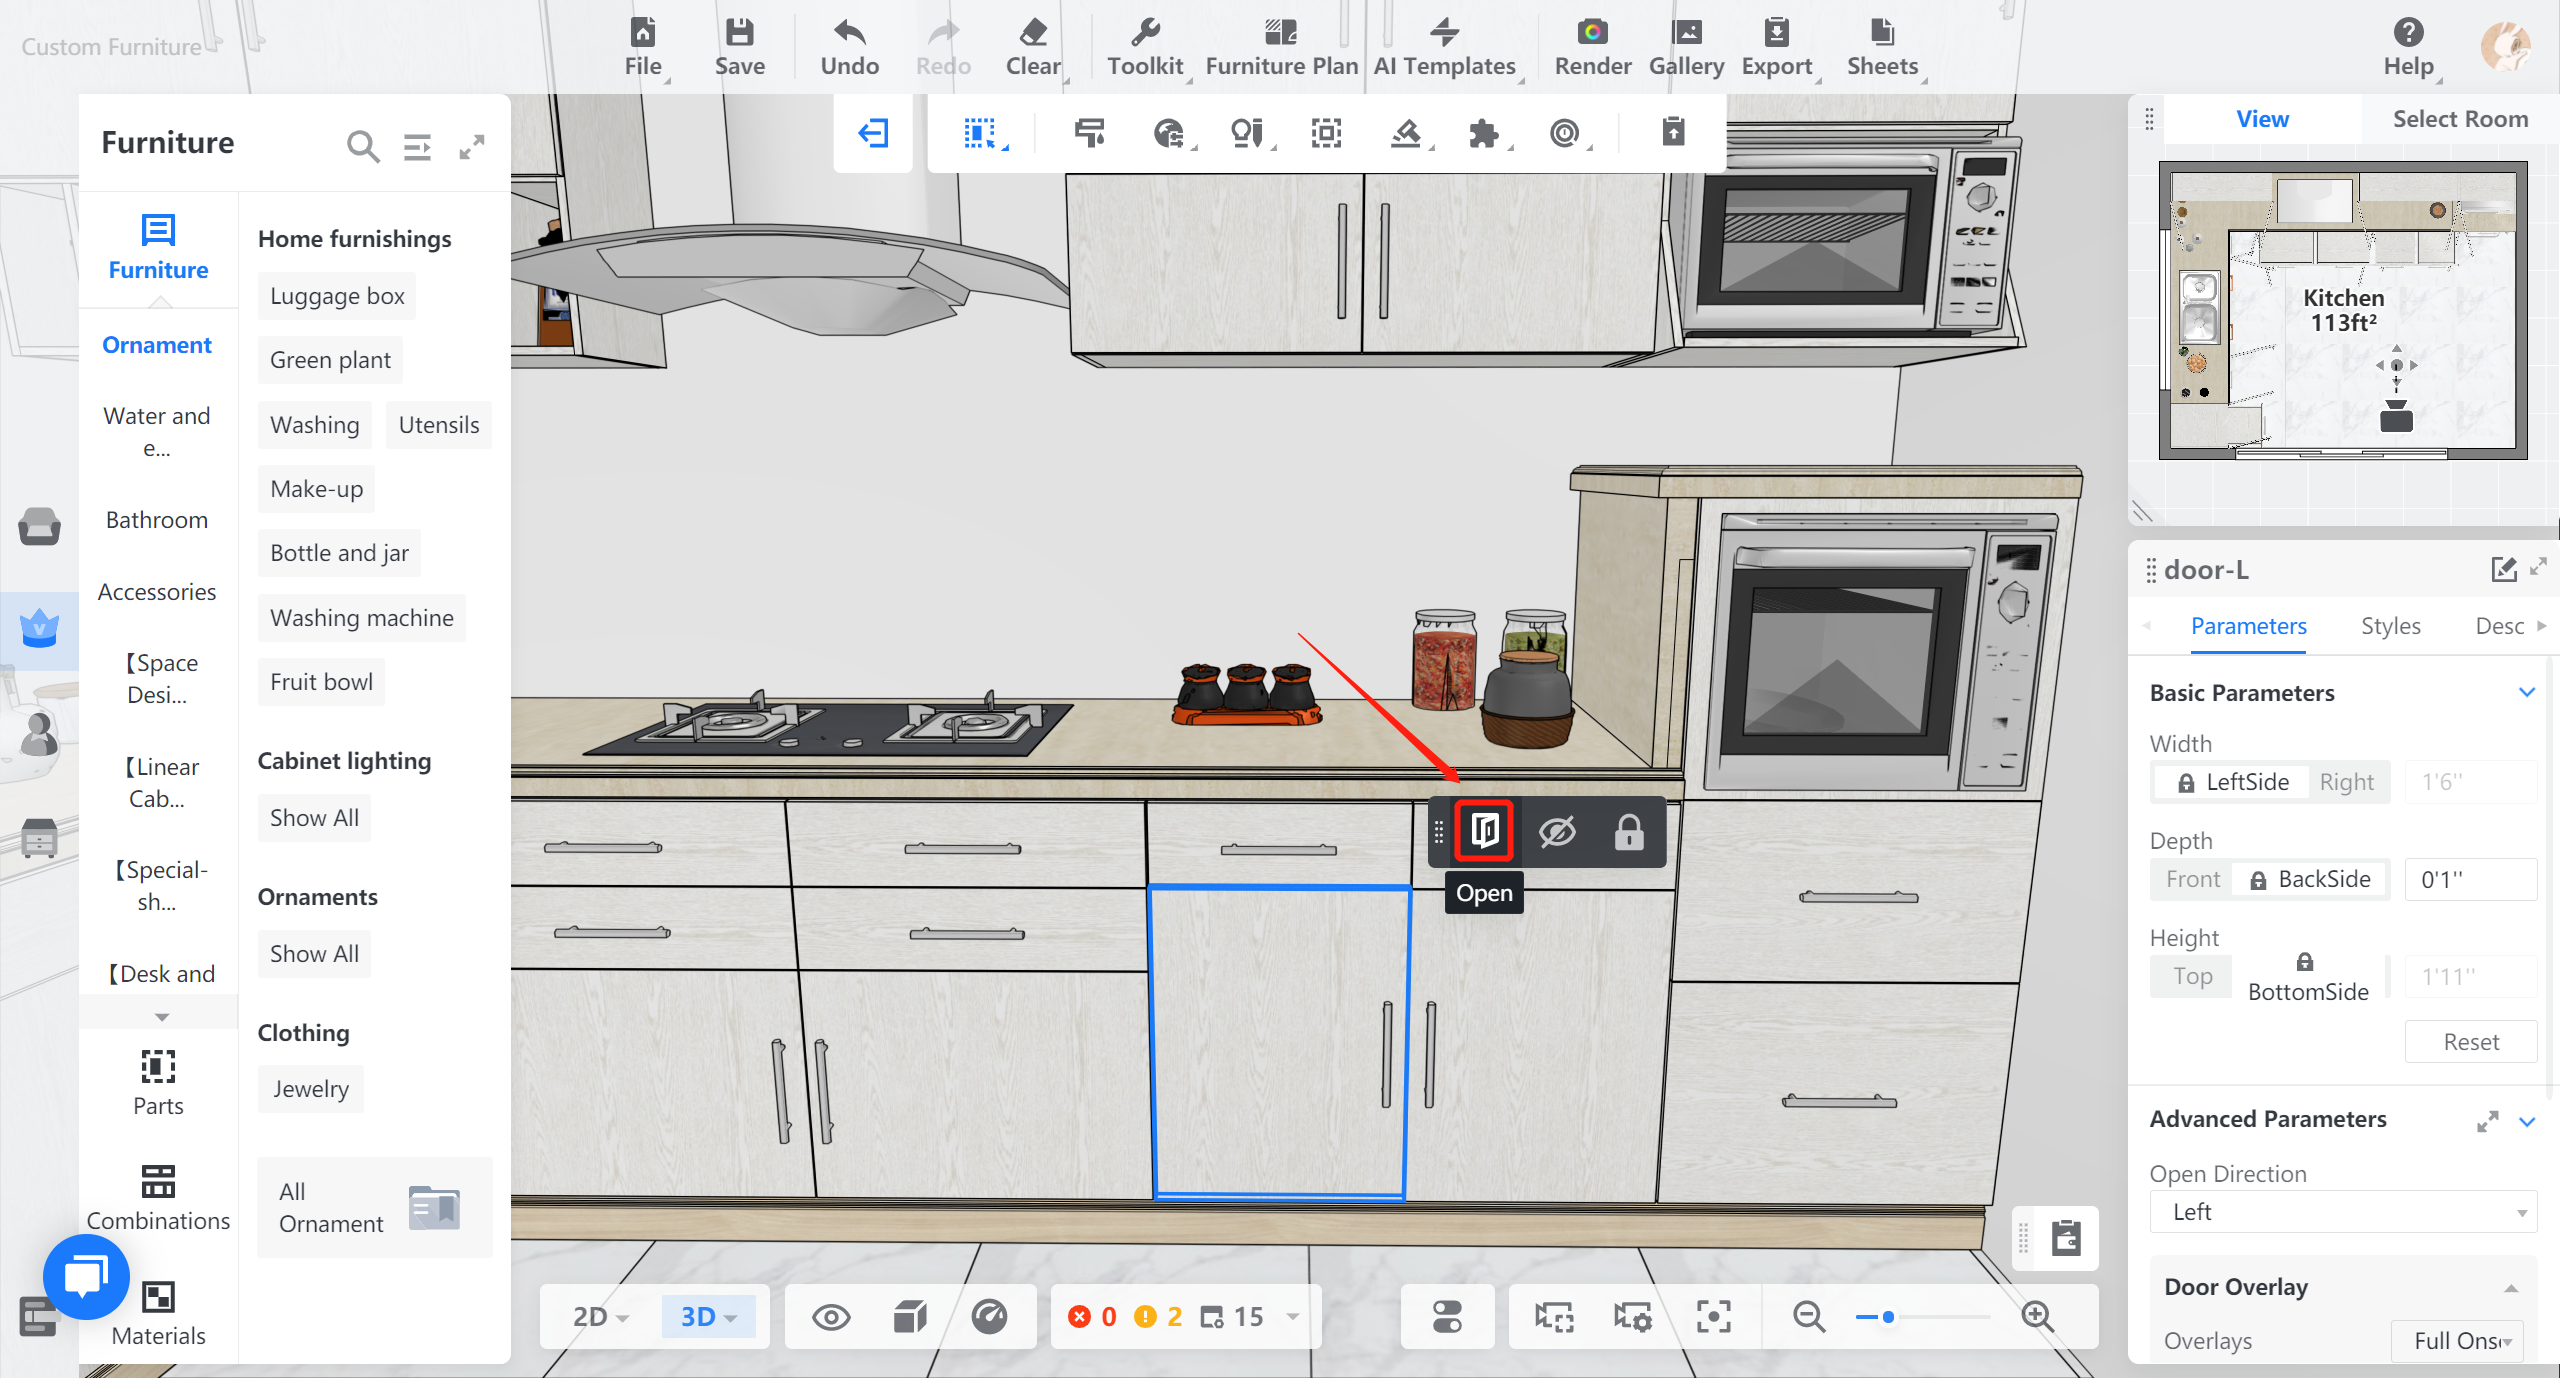Image resolution: width=2560 pixels, height=1378 pixels.
Task: Switch to the Desc tab
Action: 2499,626
